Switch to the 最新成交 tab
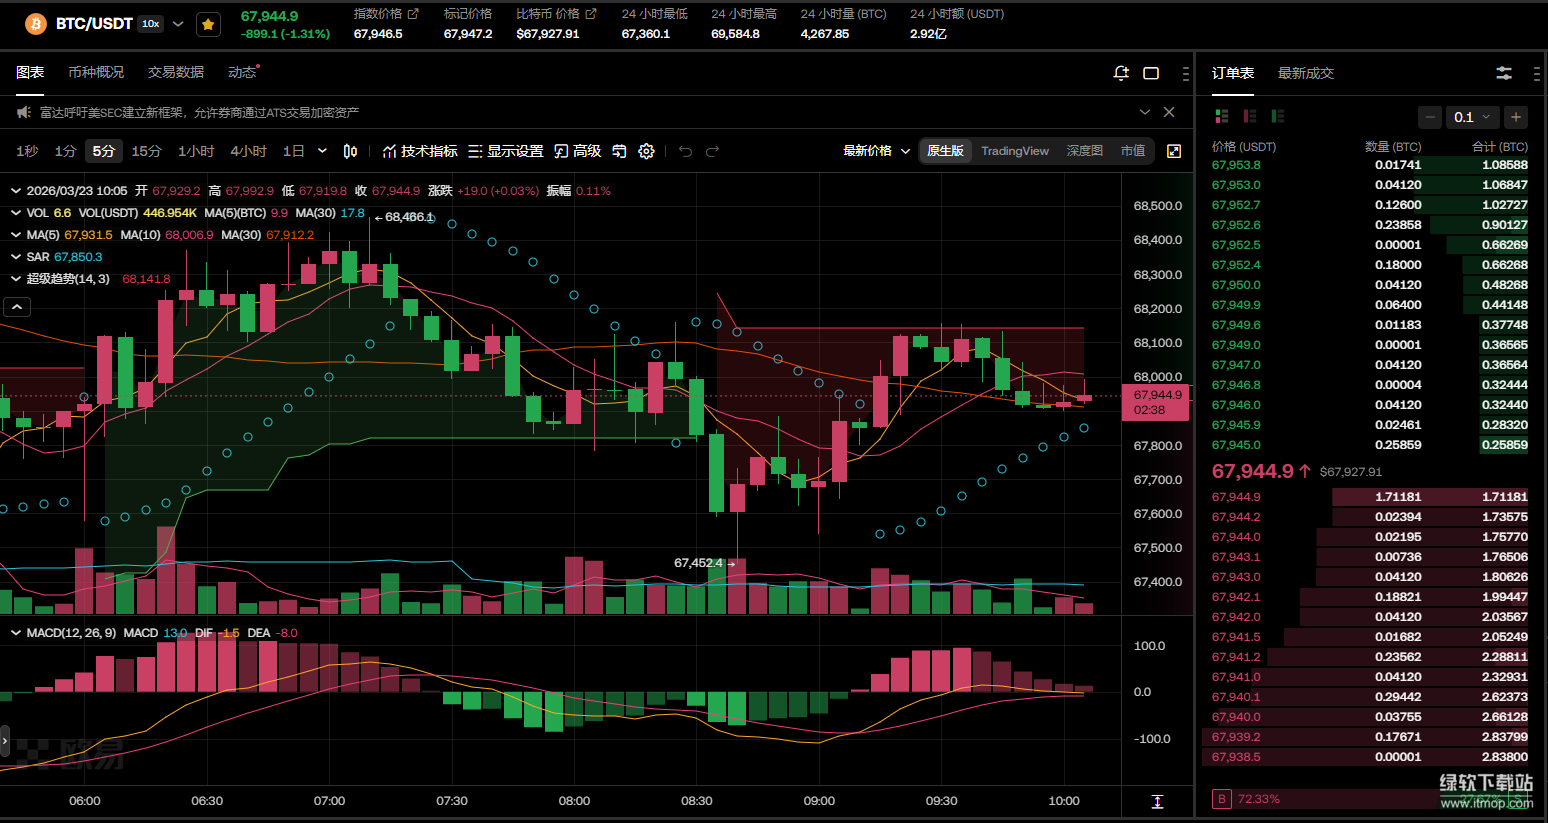This screenshot has height=823, width=1548. 1305,73
